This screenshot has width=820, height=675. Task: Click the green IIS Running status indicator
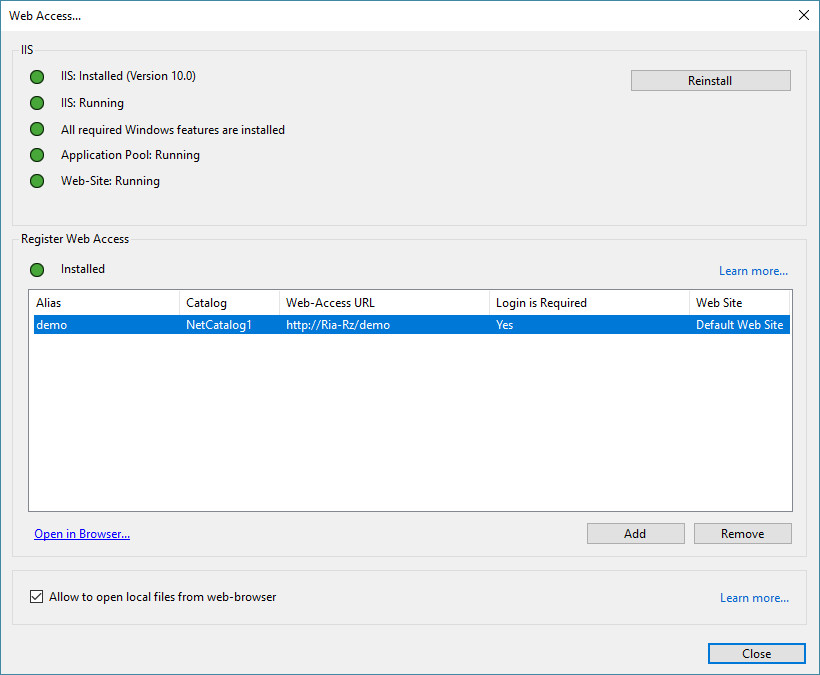pyautogui.click(x=37, y=103)
